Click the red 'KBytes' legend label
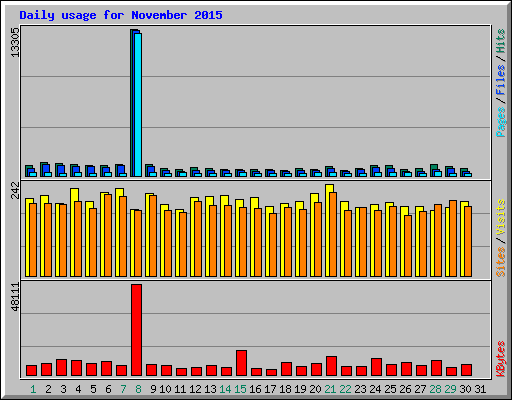Viewport: 512px width, 400px height. pyautogui.click(x=500, y=359)
